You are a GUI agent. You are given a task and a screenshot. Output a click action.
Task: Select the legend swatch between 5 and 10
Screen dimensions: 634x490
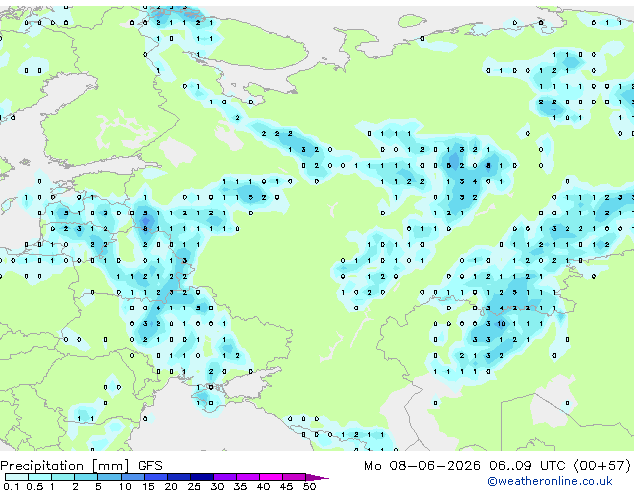tap(110, 477)
